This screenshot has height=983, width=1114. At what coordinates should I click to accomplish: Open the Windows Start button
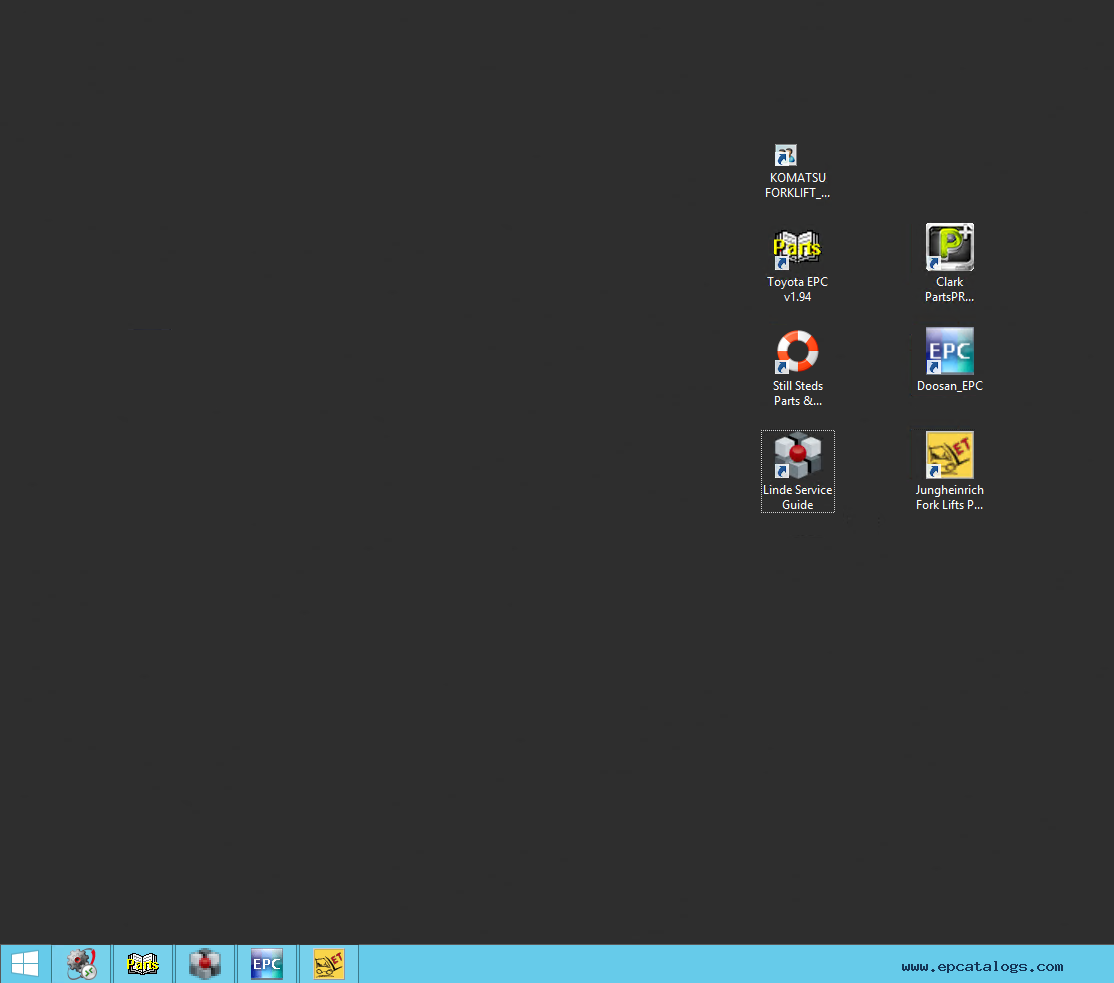click(x=25, y=964)
